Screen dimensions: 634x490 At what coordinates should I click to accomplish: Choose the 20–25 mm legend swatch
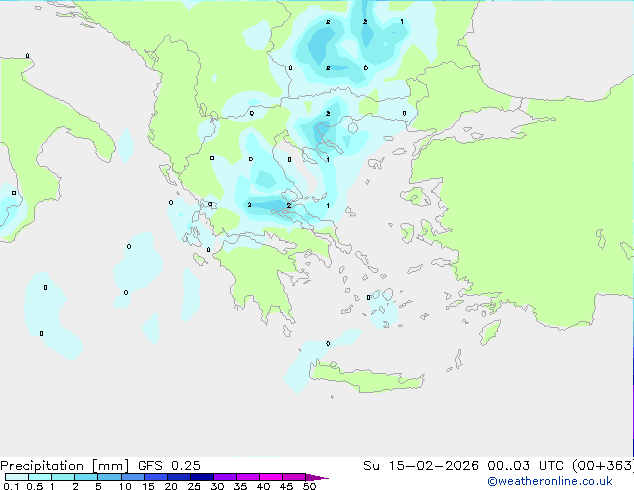point(178,477)
